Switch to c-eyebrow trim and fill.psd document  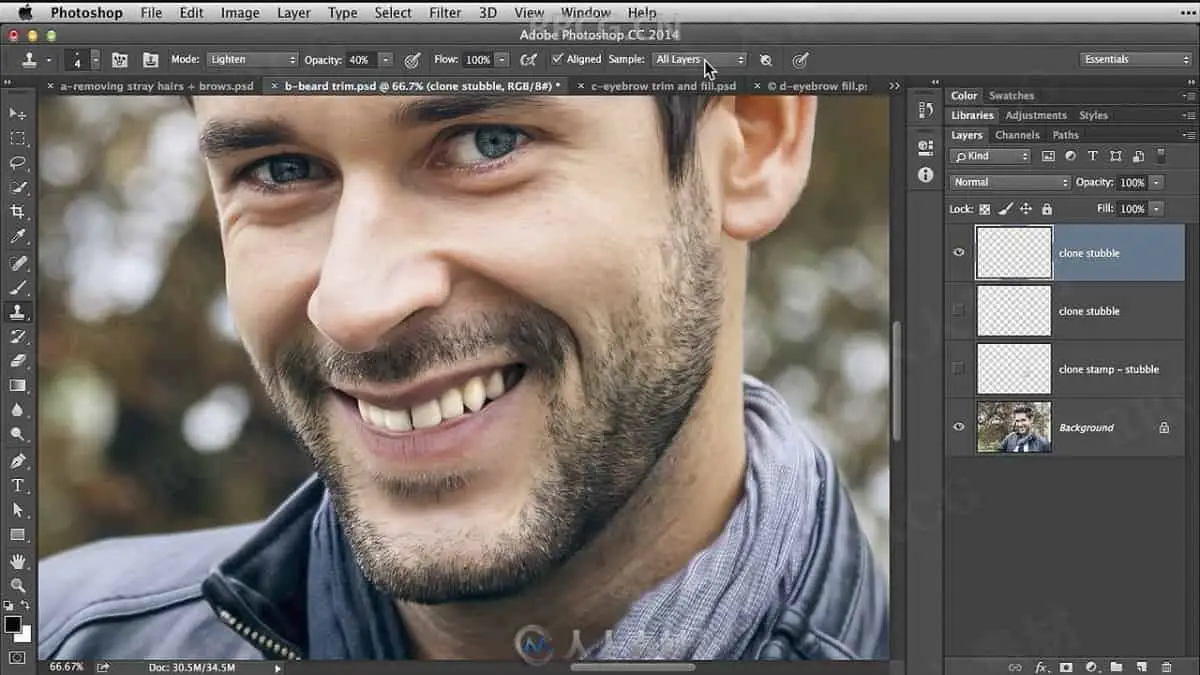(x=662, y=86)
